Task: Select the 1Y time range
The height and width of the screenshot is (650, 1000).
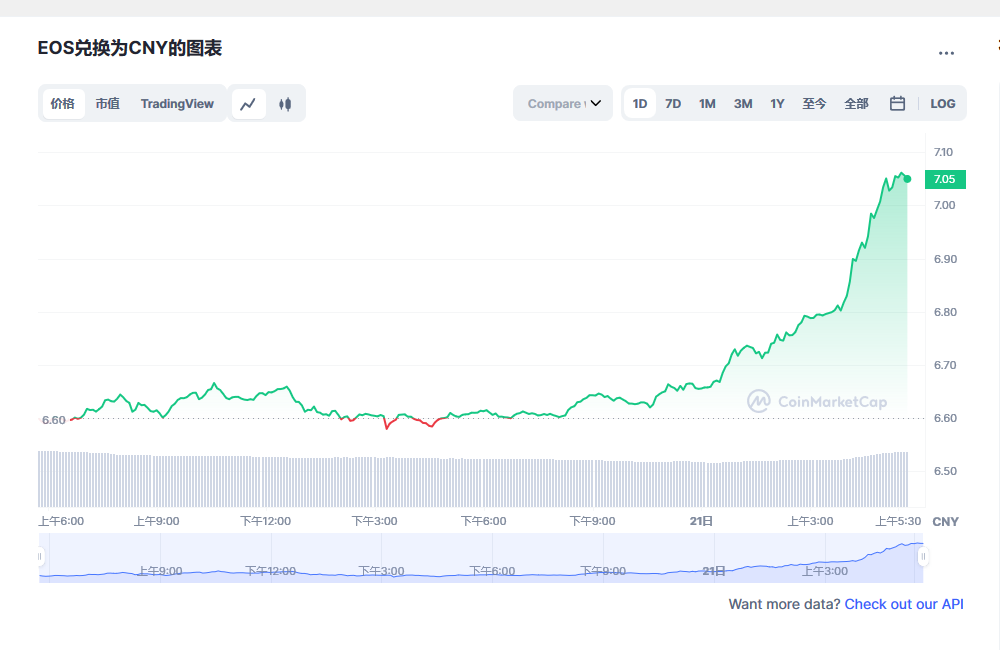Action: [x=777, y=103]
